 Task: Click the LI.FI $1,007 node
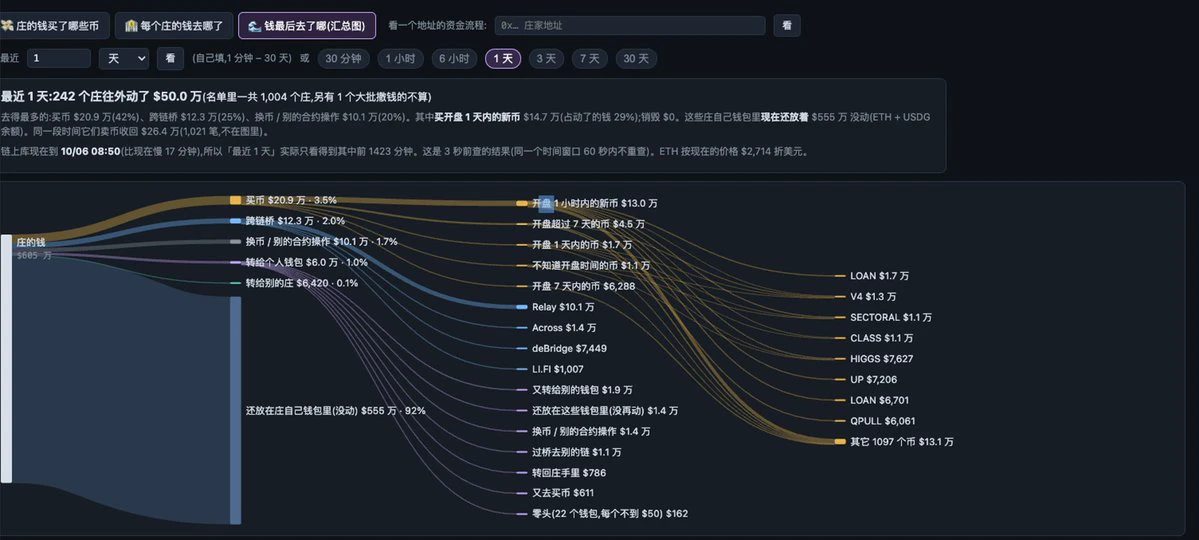557,369
